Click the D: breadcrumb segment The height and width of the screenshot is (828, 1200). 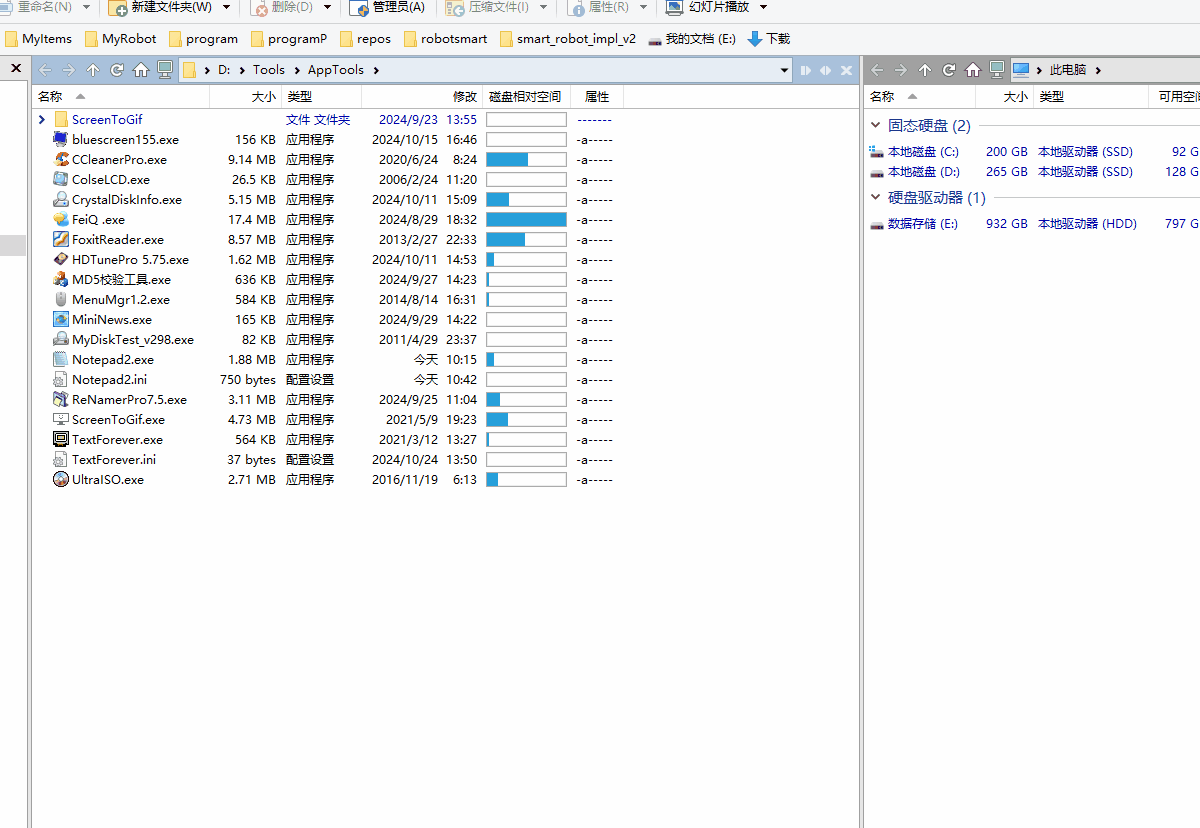click(x=224, y=70)
